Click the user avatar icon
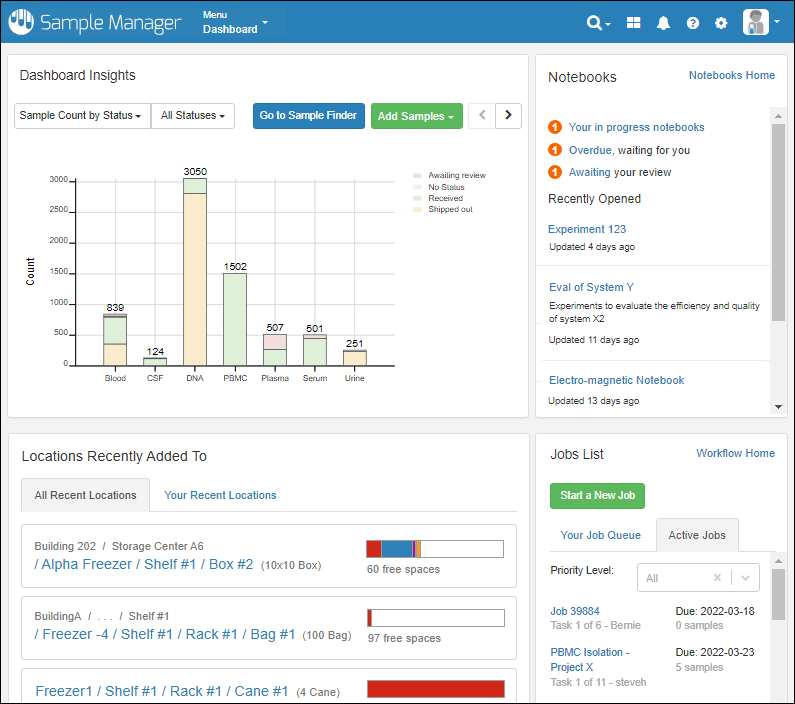The width and height of the screenshot is (795, 704). [x=756, y=22]
